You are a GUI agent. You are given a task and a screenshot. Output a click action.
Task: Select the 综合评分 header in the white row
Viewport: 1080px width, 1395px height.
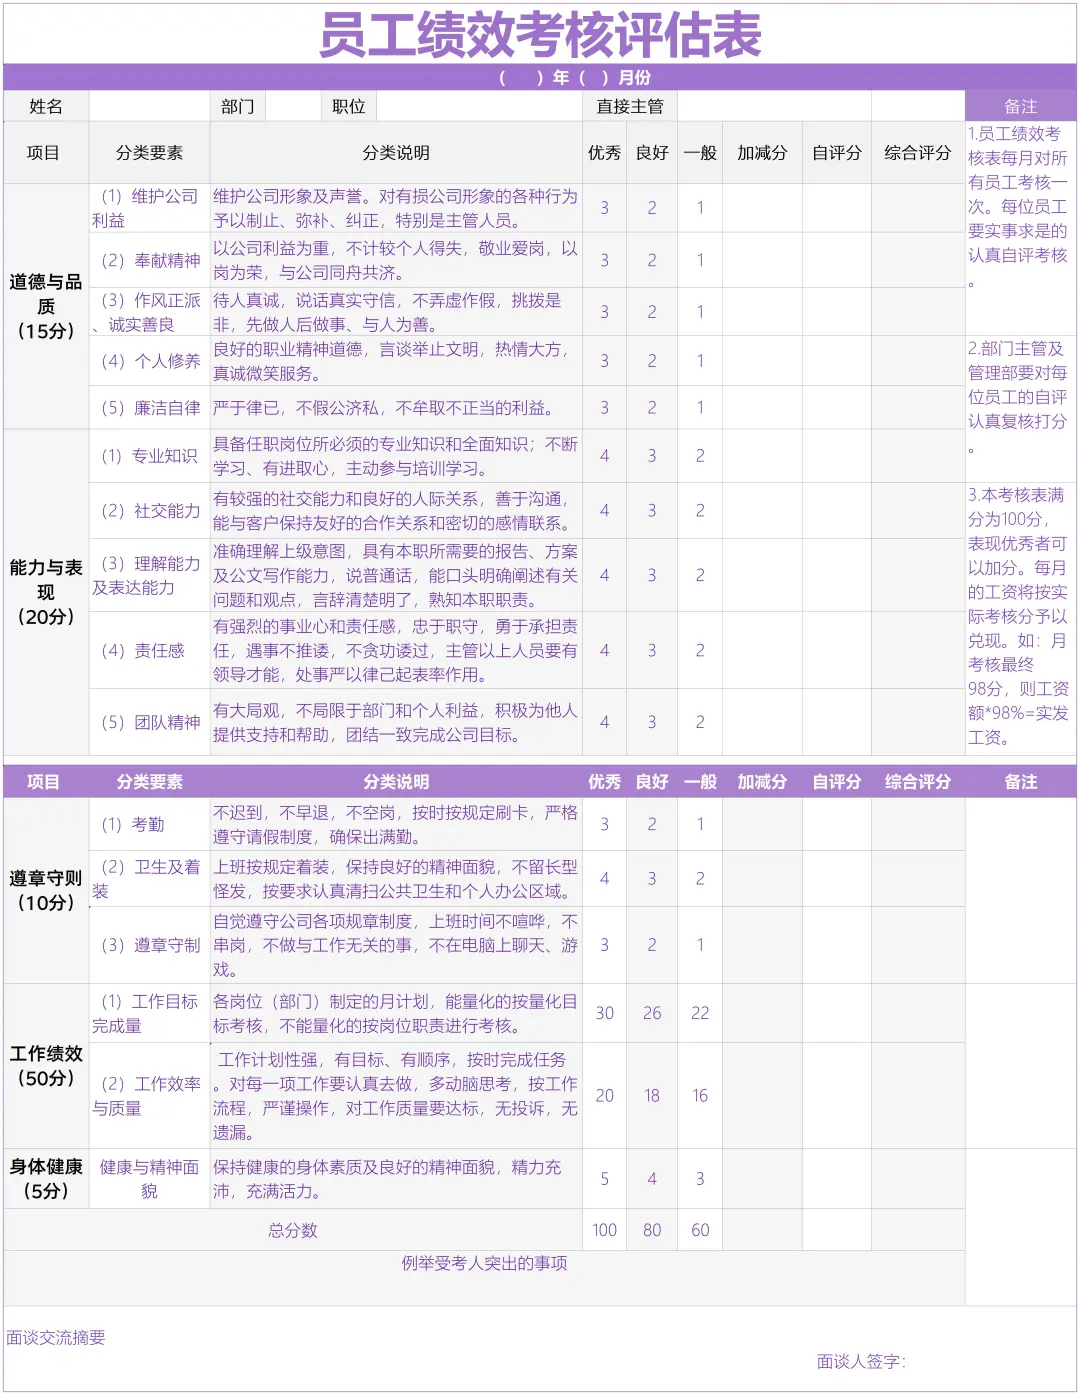[x=918, y=153]
